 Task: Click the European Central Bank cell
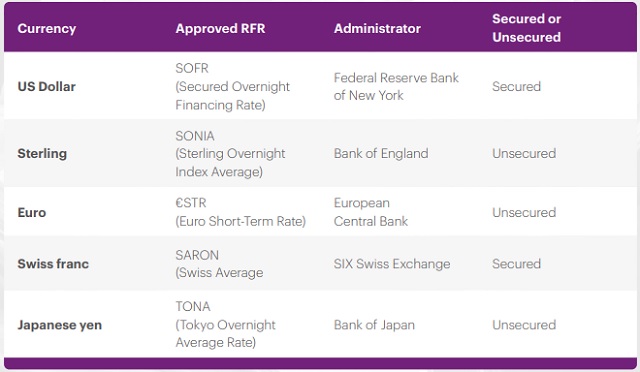coord(371,212)
